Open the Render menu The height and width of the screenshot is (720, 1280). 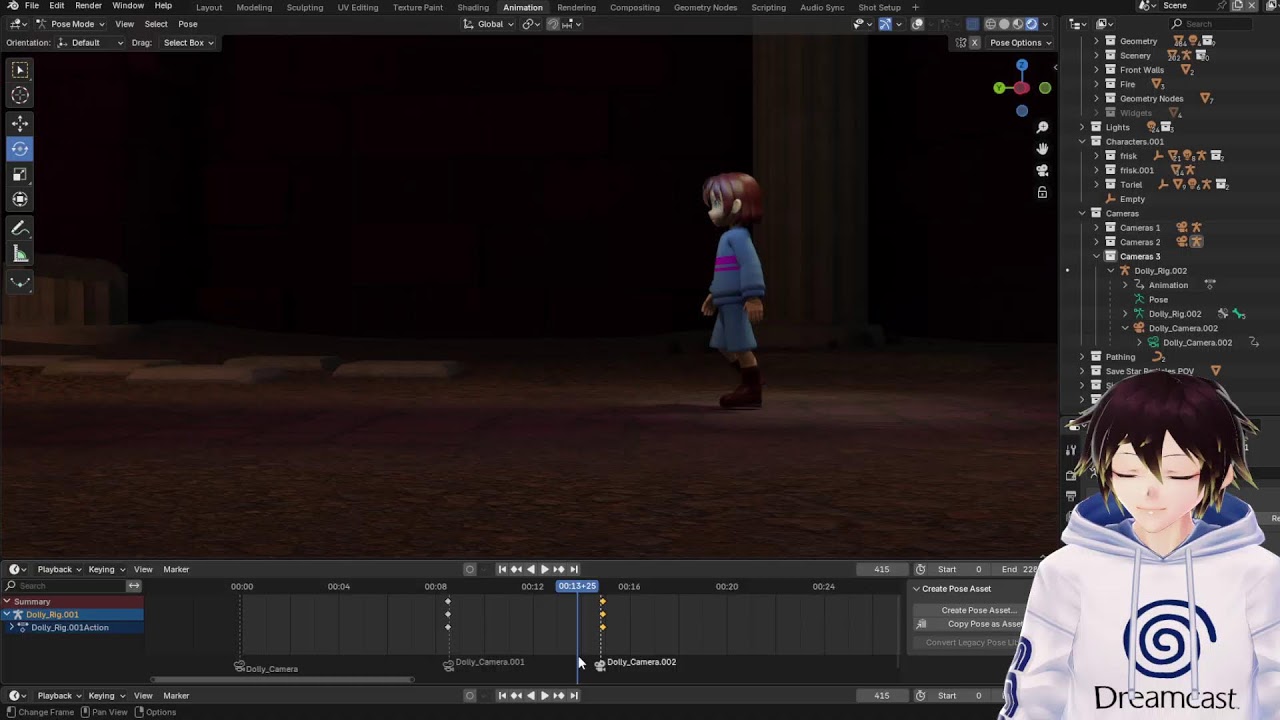point(88,6)
